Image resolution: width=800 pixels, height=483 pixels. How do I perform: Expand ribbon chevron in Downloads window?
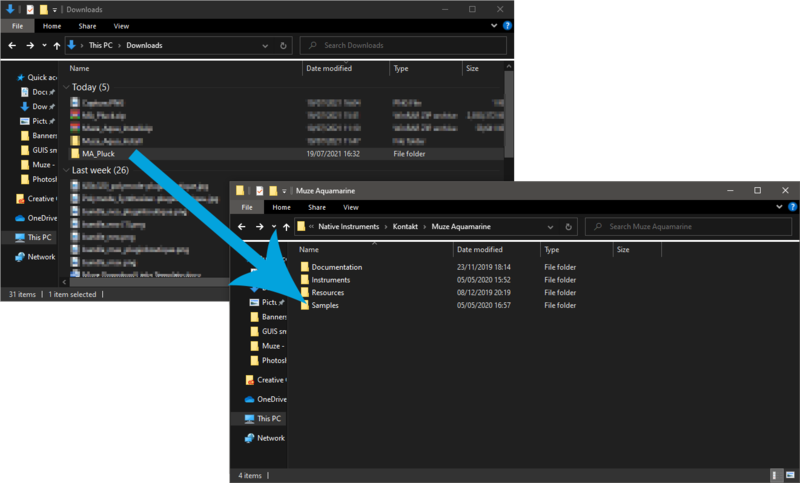point(495,25)
